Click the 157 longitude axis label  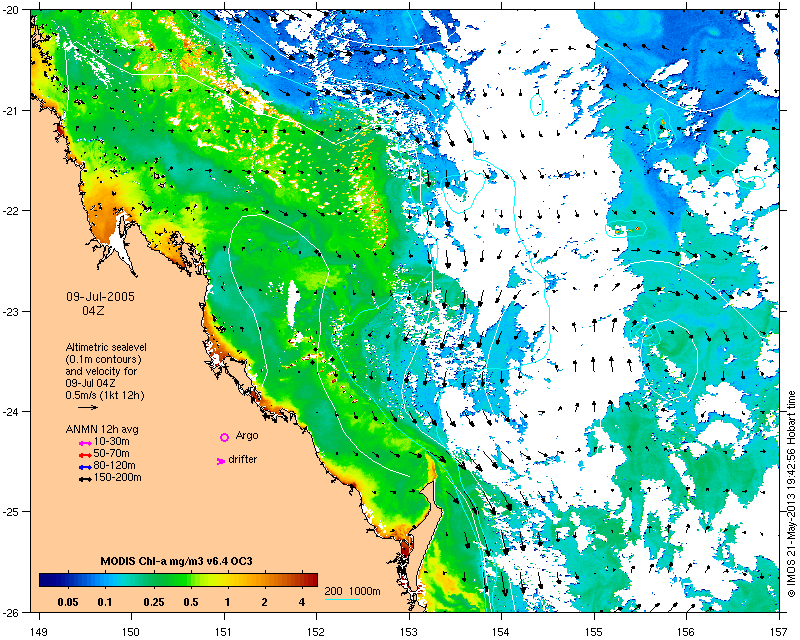click(780, 632)
